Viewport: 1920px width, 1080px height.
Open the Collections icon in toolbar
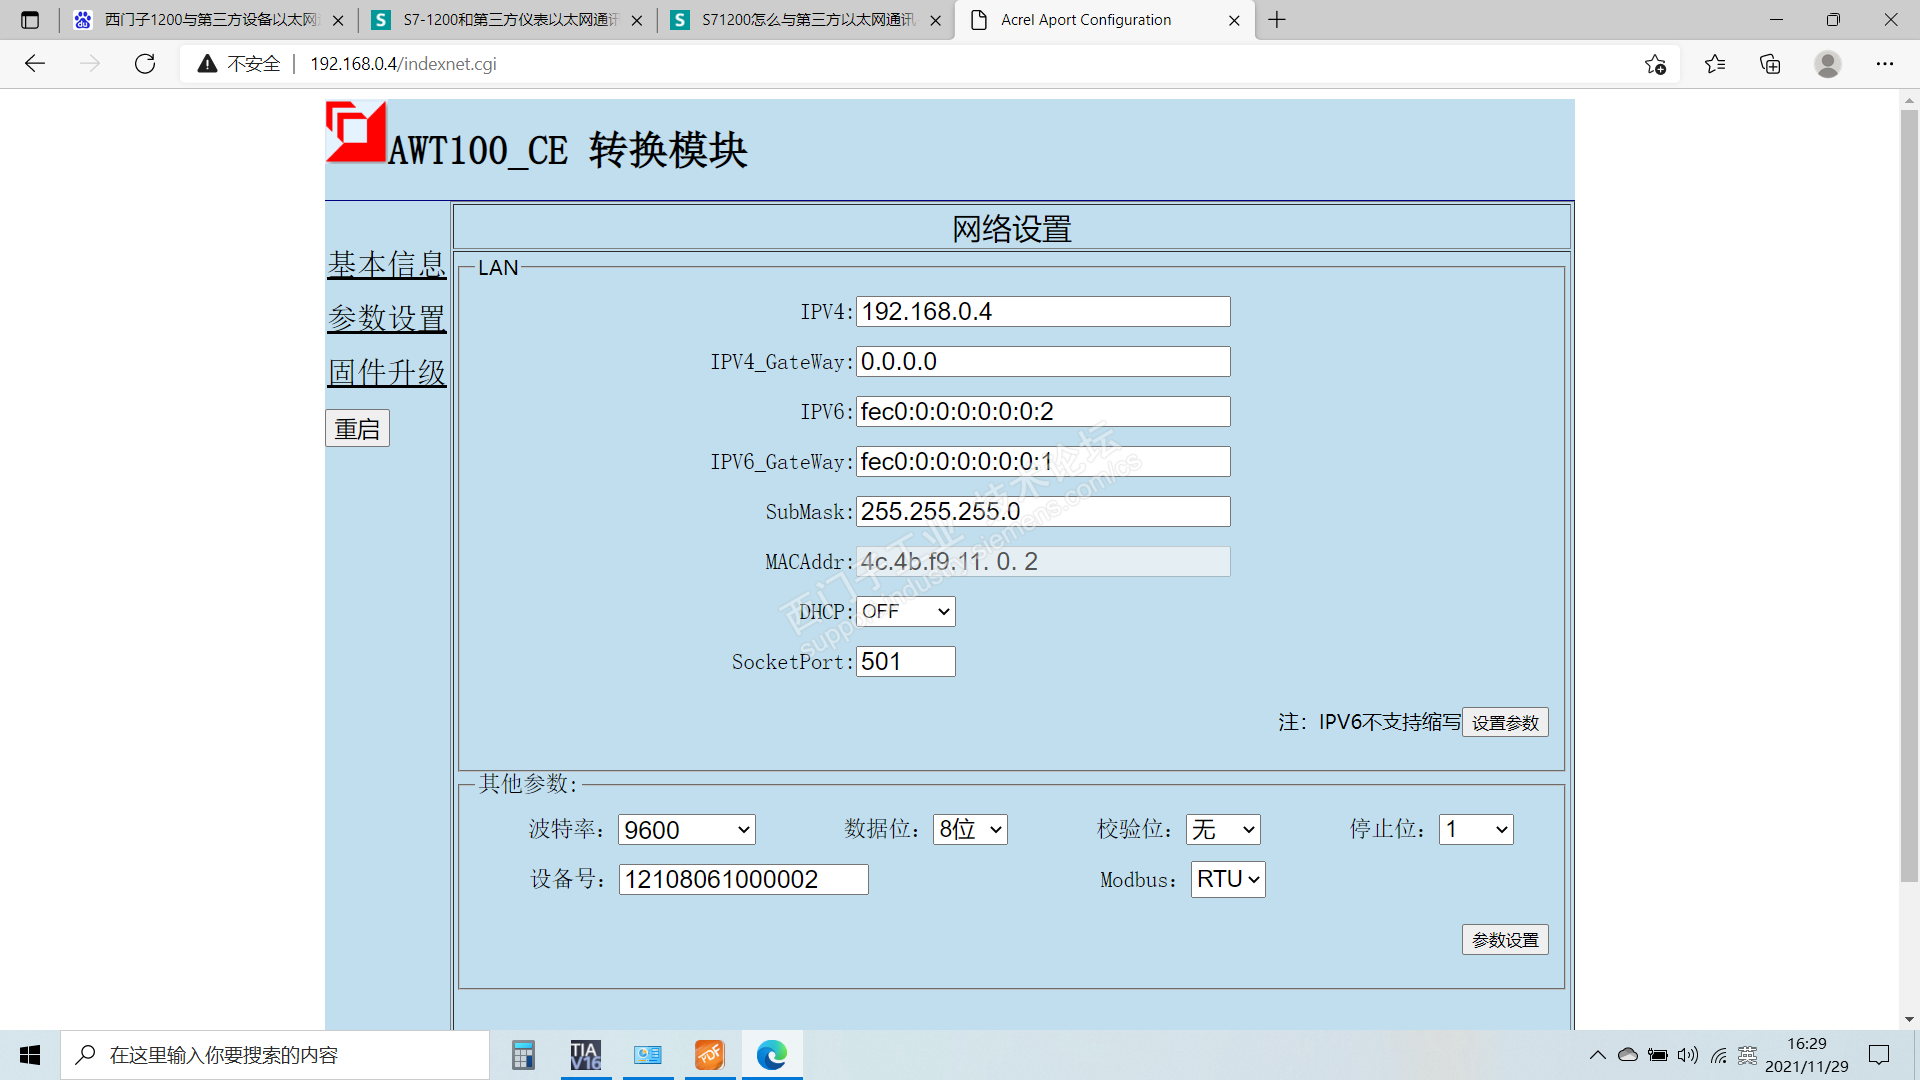coord(1770,64)
